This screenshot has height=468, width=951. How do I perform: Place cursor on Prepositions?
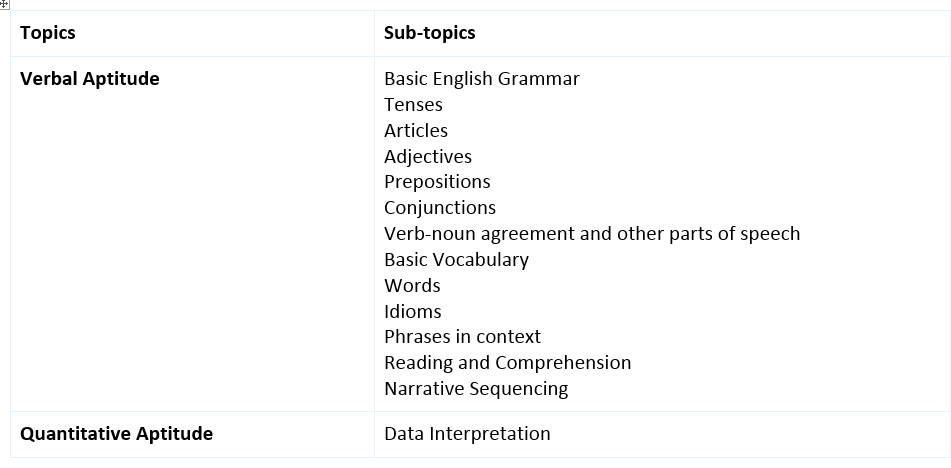(x=437, y=182)
